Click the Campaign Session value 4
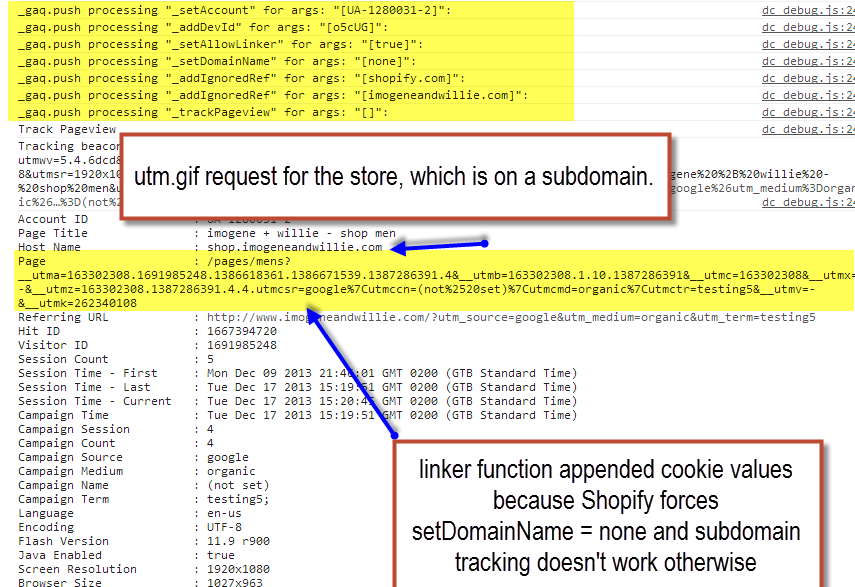The image size is (855, 587). pyautogui.click(x=210, y=429)
